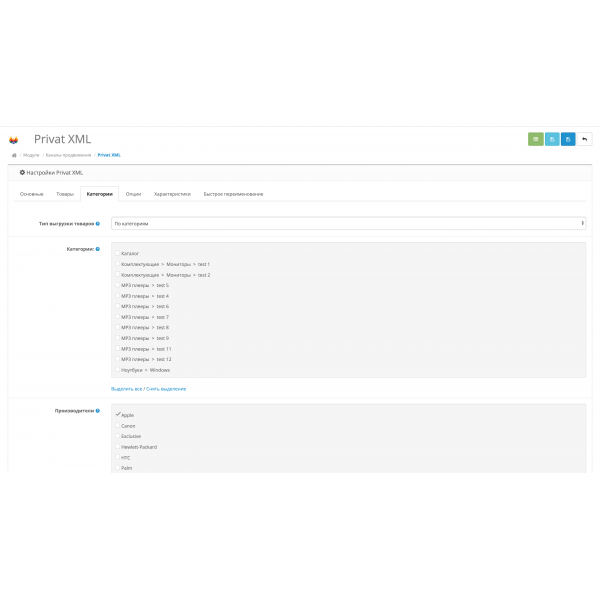Viewport: 600px width, 600px height.
Task: Open the Быстрое переименование tab
Action: click(x=233, y=194)
